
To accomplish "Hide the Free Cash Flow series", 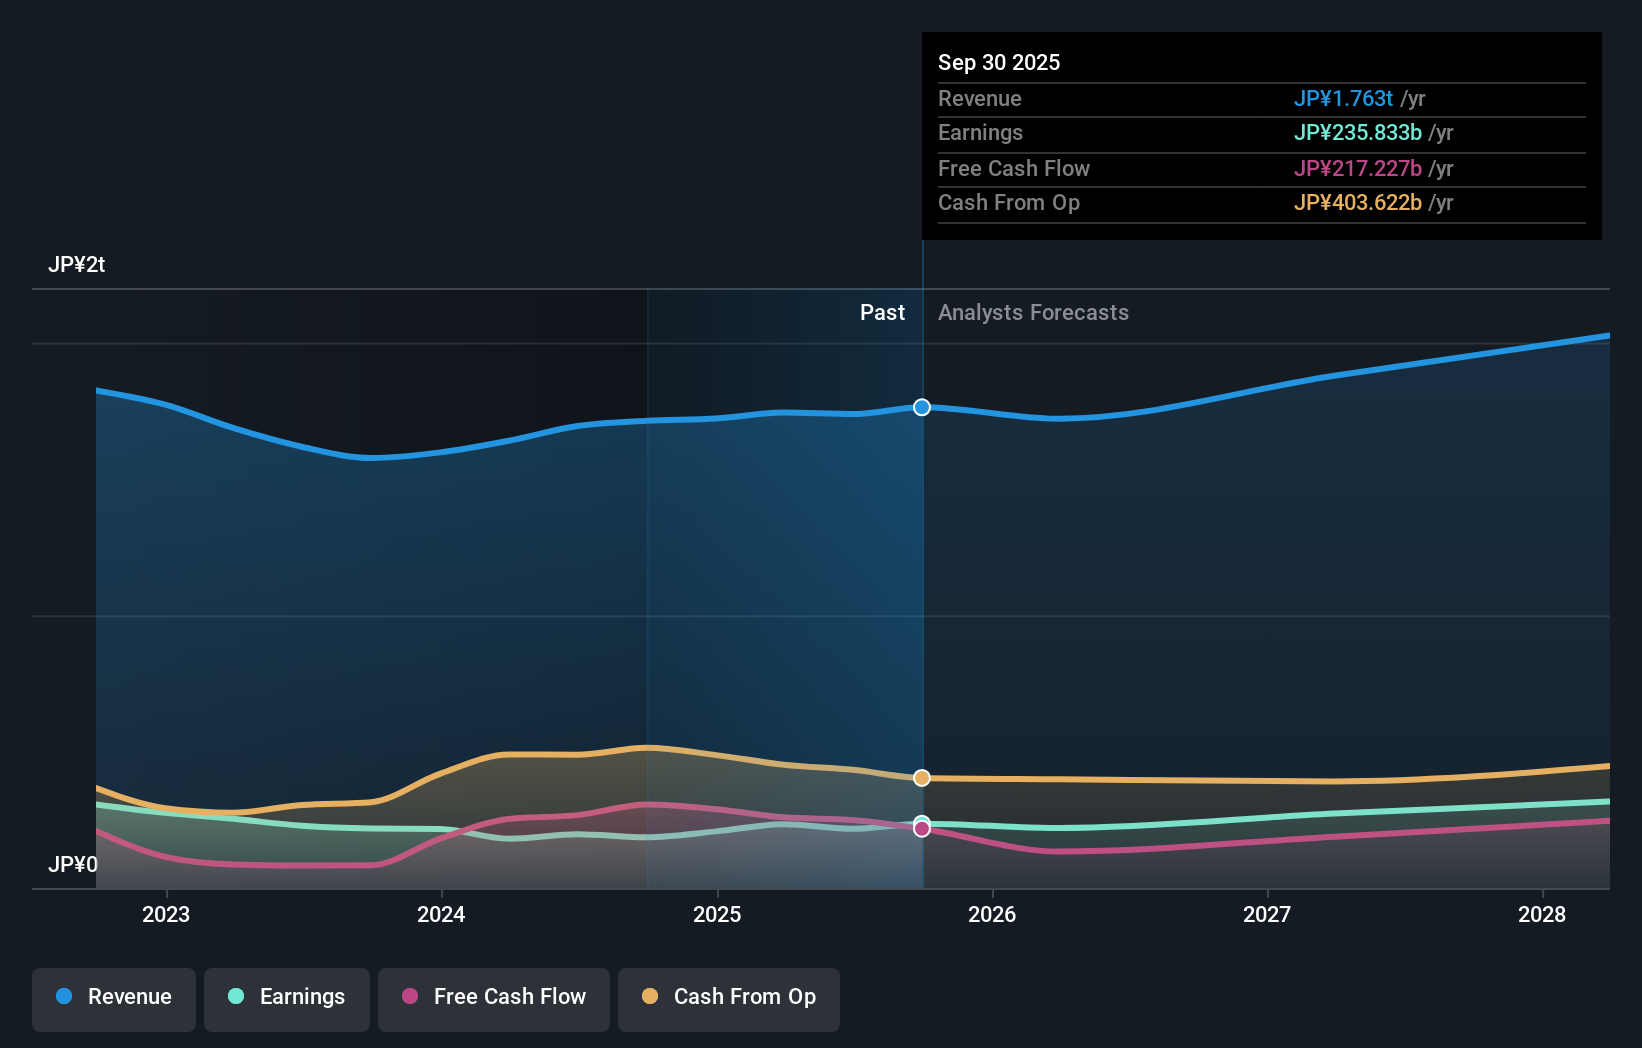I will point(493,997).
